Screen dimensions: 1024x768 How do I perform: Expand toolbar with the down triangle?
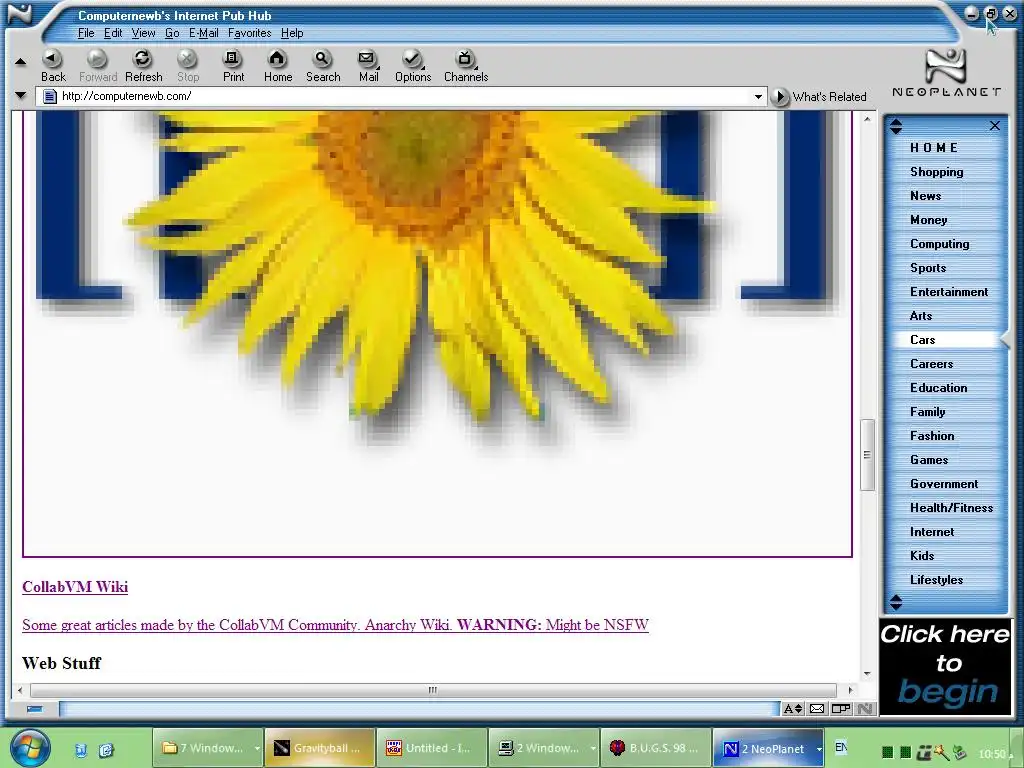21,95
